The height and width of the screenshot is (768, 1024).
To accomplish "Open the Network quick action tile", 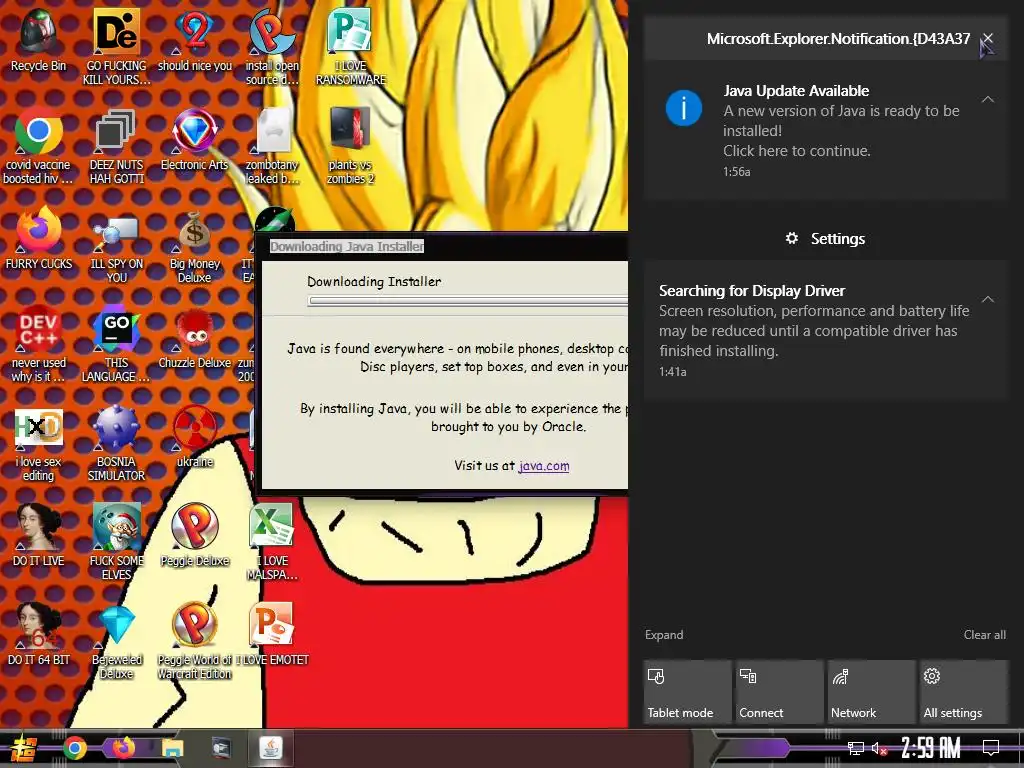I will click(872, 692).
